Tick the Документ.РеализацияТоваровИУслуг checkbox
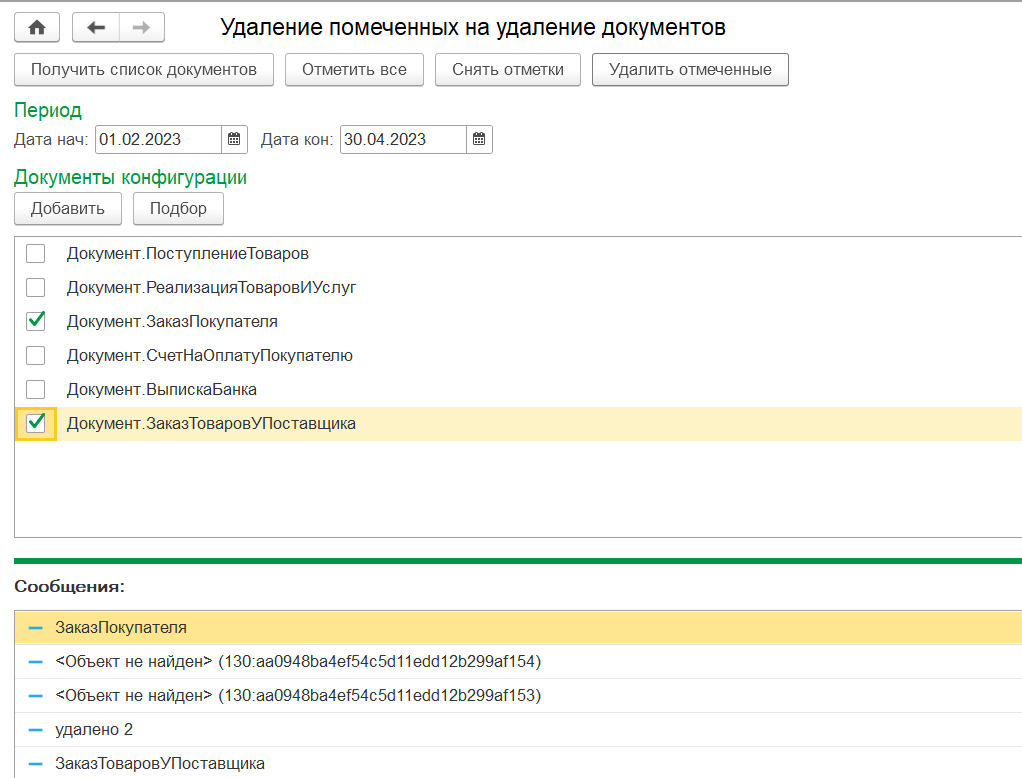1022x778 pixels. coord(36,287)
